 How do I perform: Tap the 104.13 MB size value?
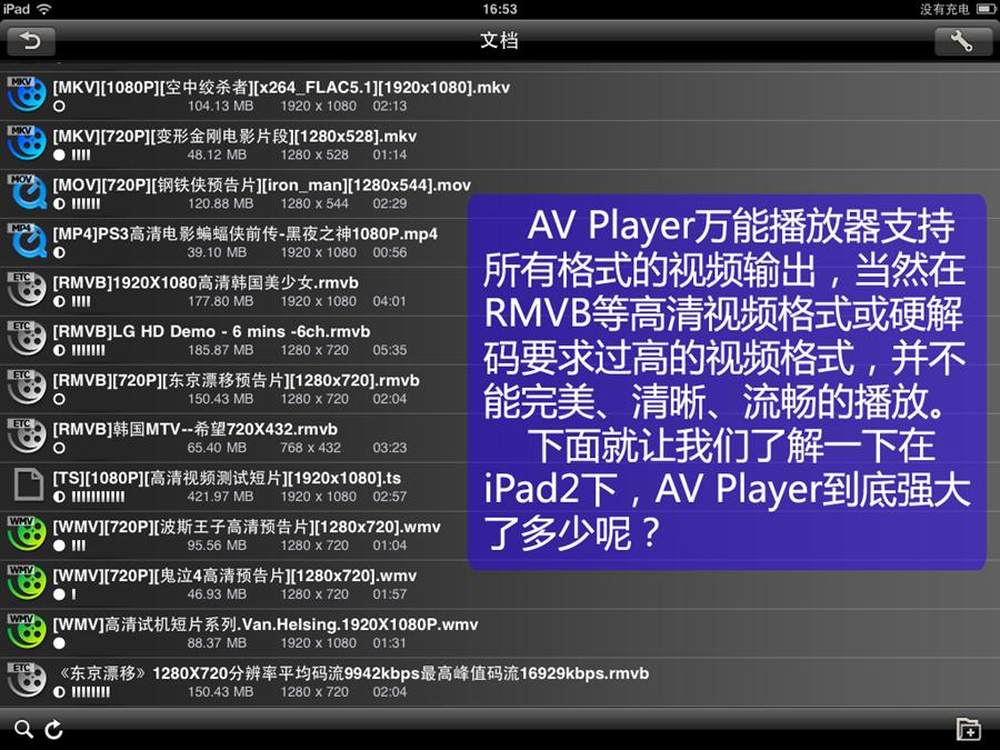(x=221, y=106)
